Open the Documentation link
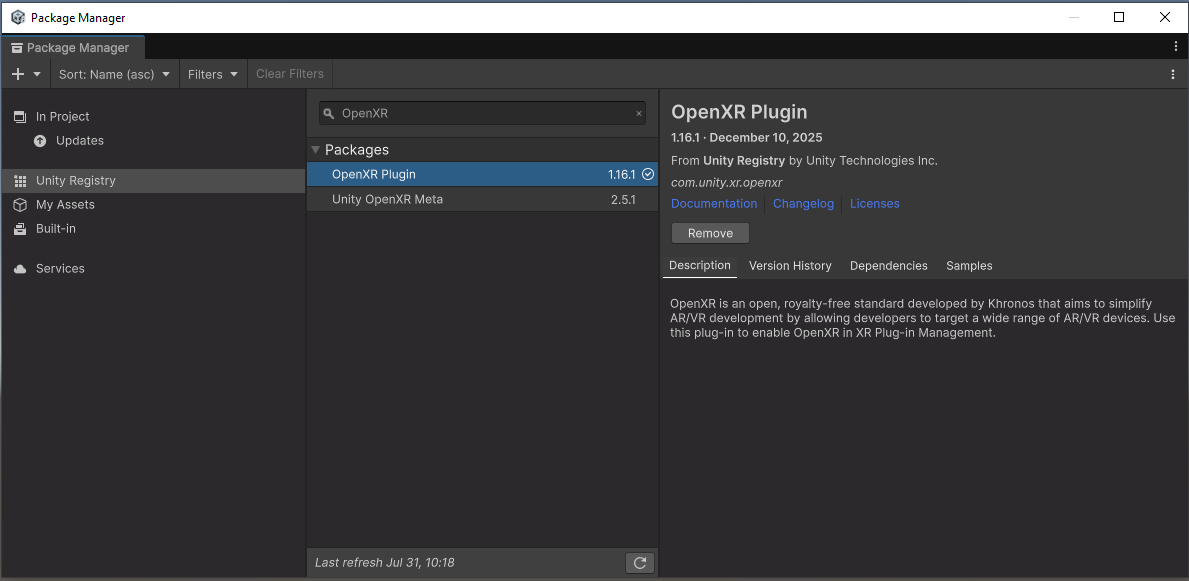This screenshot has width=1189, height=581. tap(714, 204)
